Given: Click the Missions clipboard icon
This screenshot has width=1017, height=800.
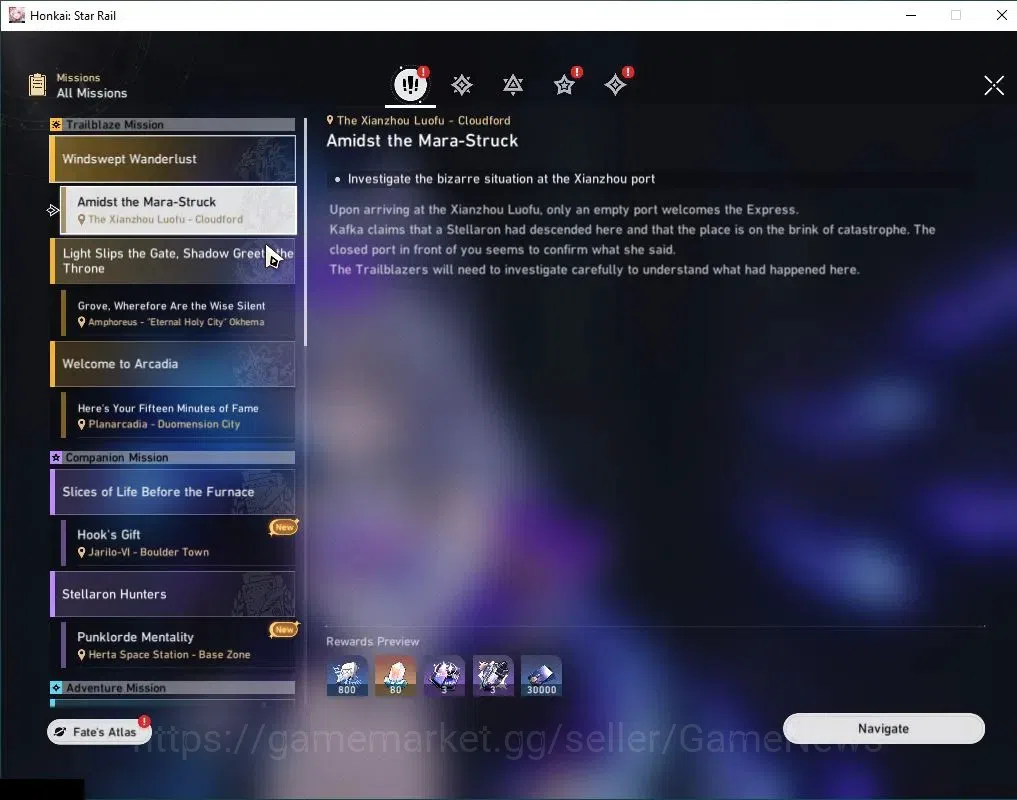Looking at the screenshot, I should coord(38,84).
